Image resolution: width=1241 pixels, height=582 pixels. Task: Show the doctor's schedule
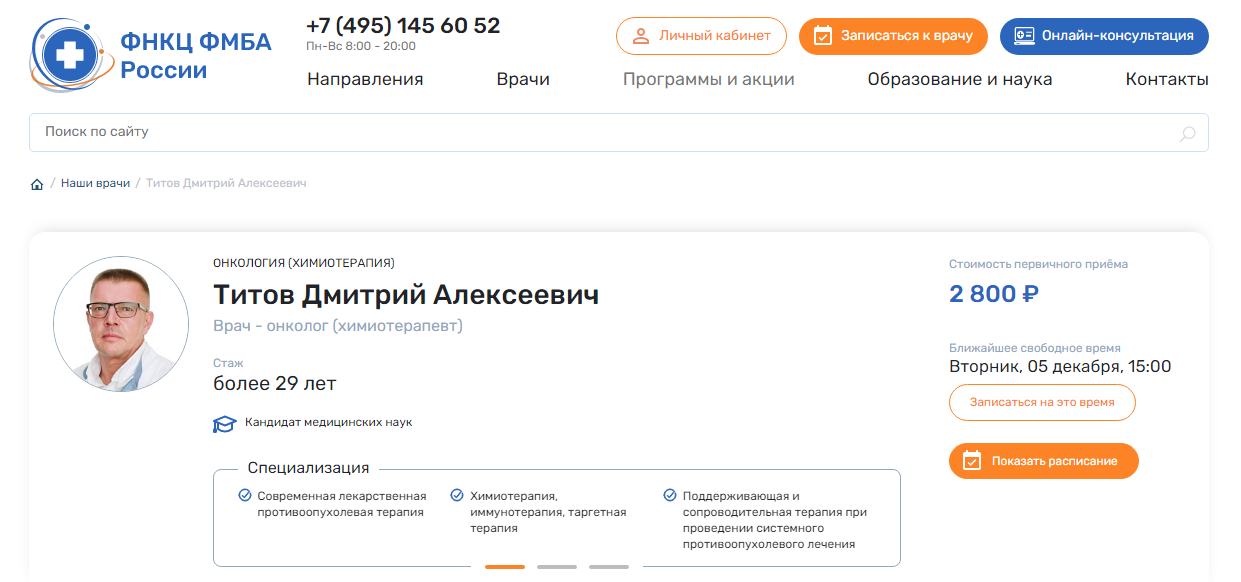1043,461
